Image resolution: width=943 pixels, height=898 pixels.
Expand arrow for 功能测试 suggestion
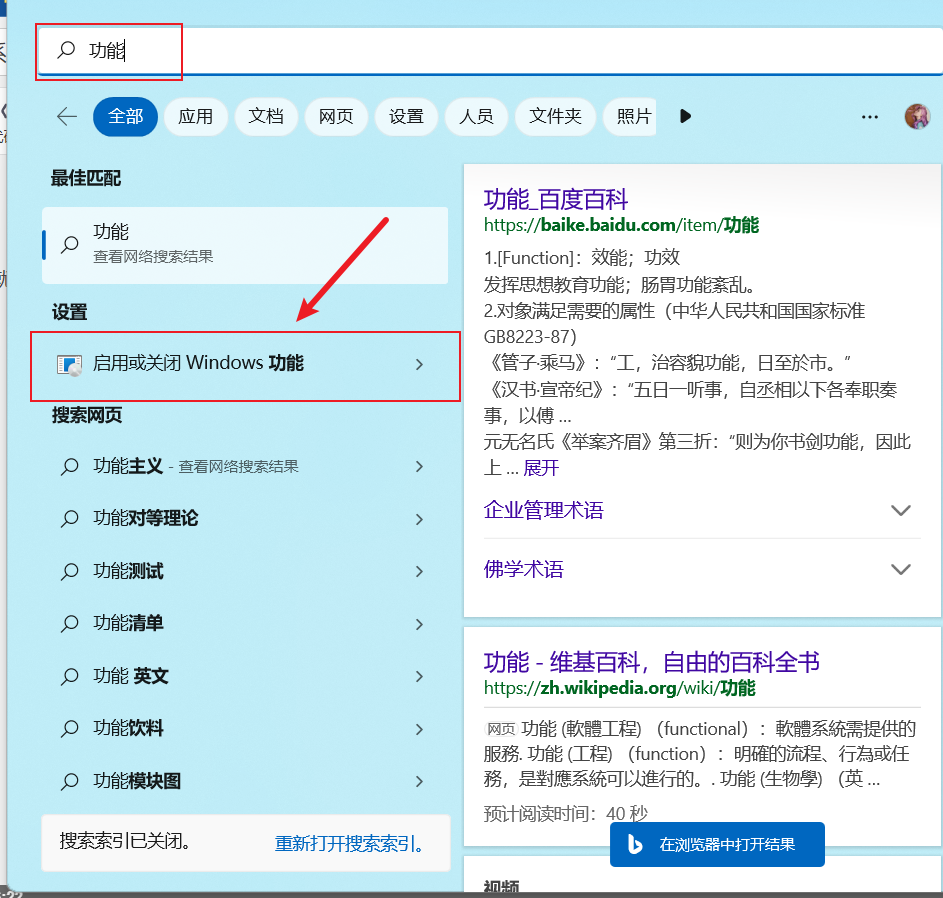419,571
